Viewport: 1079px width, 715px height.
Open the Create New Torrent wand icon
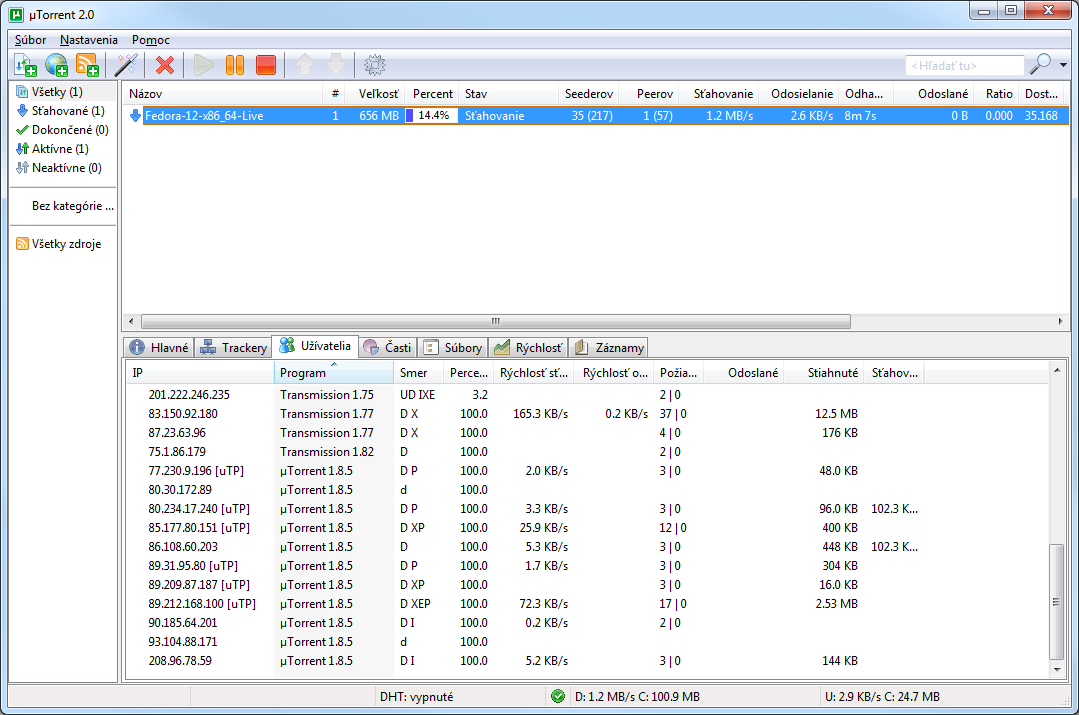(x=126, y=65)
